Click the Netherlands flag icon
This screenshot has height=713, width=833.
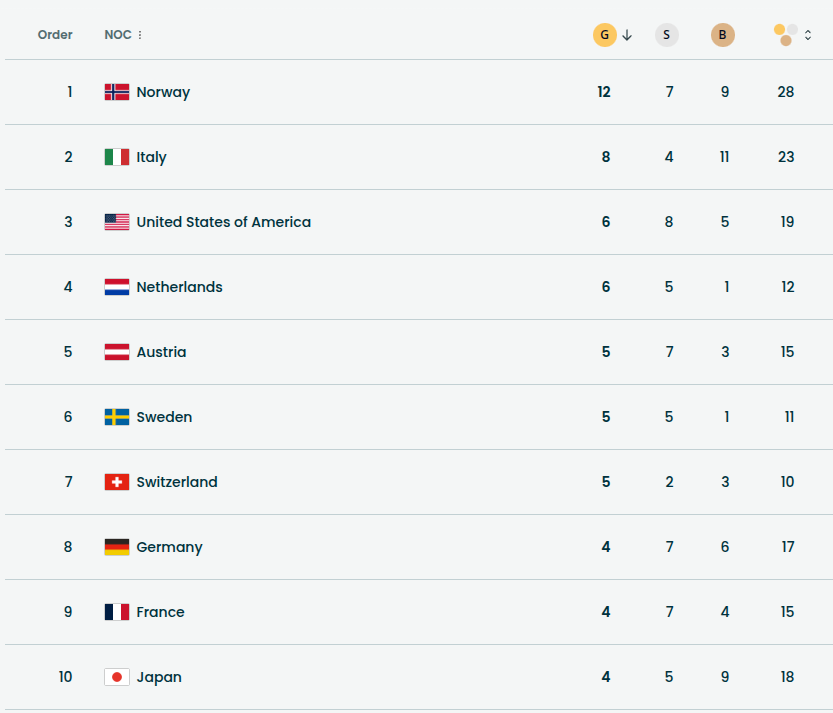tap(117, 287)
